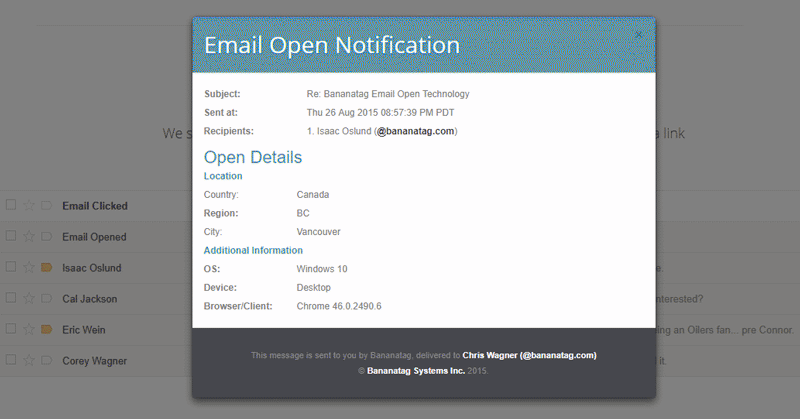Image resolution: width=800 pixels, height=419 pixels.
Task: Toggle importance marker on Email Clicked row
Action: pyautogui.click(x=46, y=206)
